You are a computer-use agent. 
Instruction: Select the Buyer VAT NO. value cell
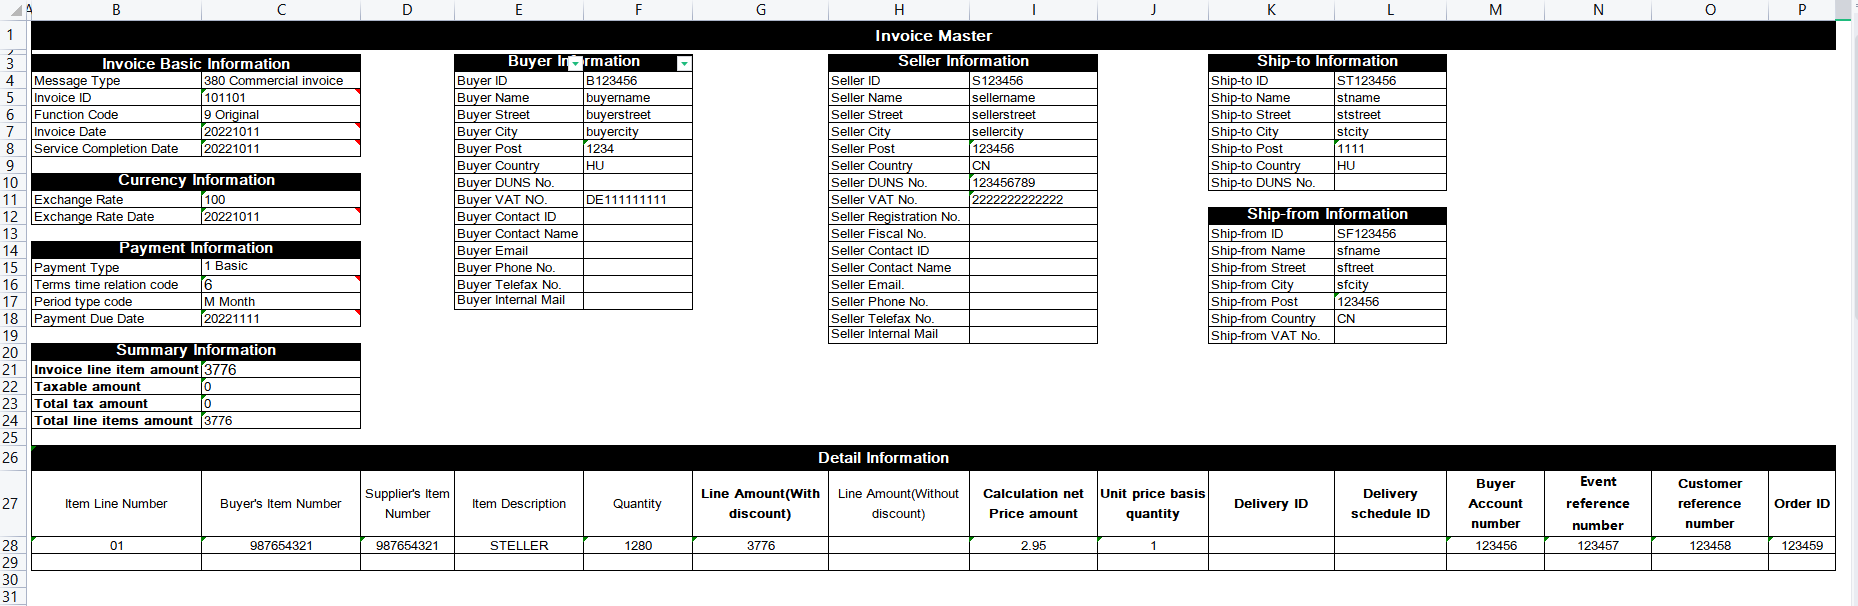tap(638, 200)
